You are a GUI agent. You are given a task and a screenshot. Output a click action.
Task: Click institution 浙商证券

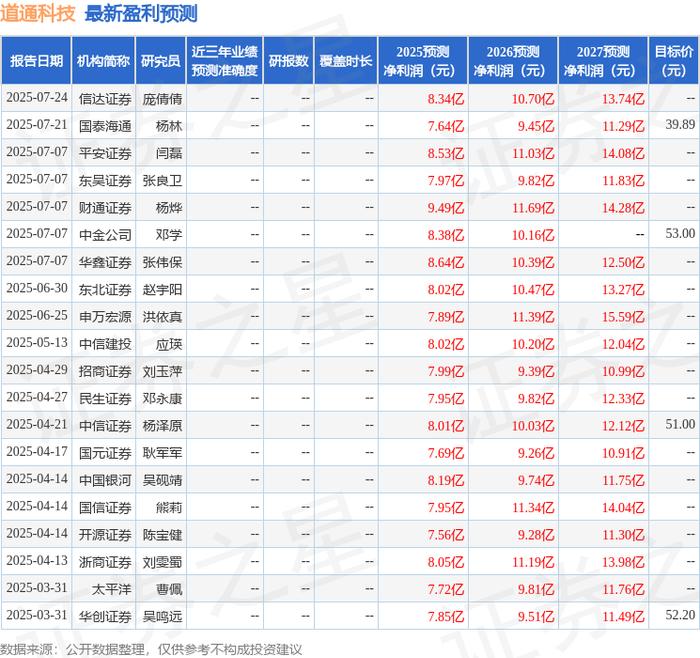pyautogui.click(x=105, y=562)
